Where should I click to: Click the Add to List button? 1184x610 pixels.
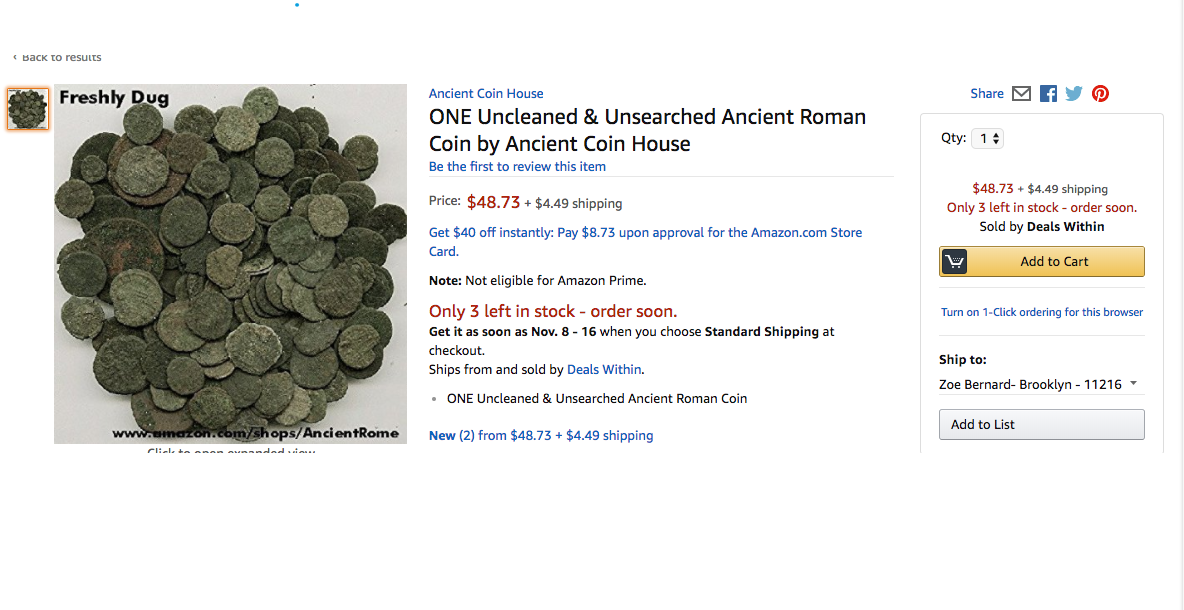pos(1041,424)
